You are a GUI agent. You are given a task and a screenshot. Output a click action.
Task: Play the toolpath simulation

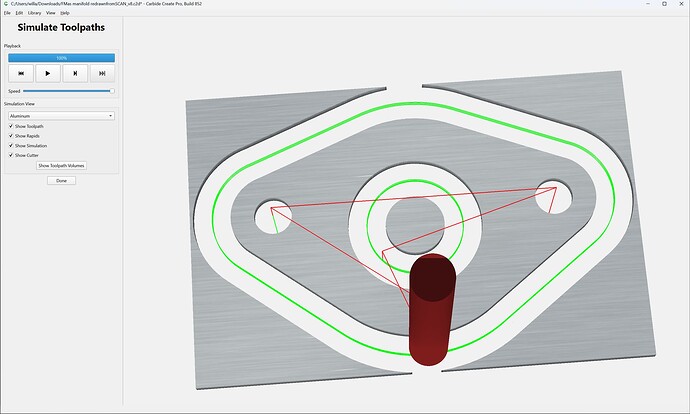tap(48, 73)
